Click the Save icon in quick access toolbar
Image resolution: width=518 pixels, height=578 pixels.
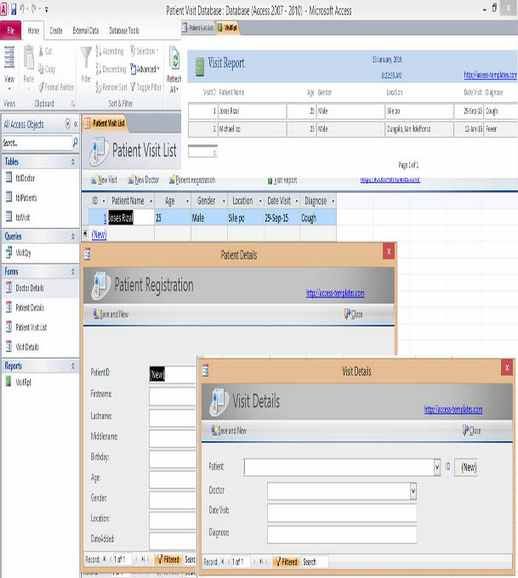pos(13,10)
